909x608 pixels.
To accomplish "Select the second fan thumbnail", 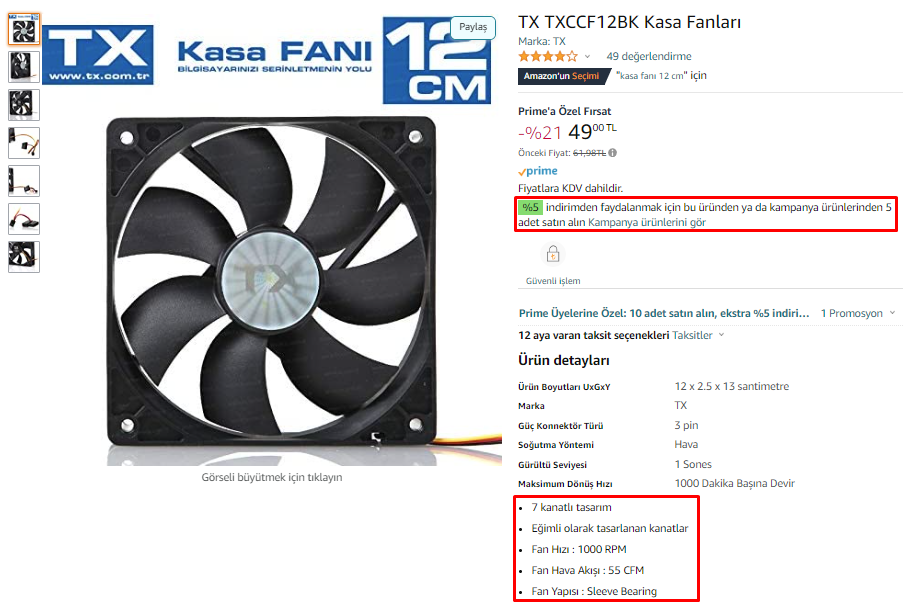I will [x=24, y=67].
